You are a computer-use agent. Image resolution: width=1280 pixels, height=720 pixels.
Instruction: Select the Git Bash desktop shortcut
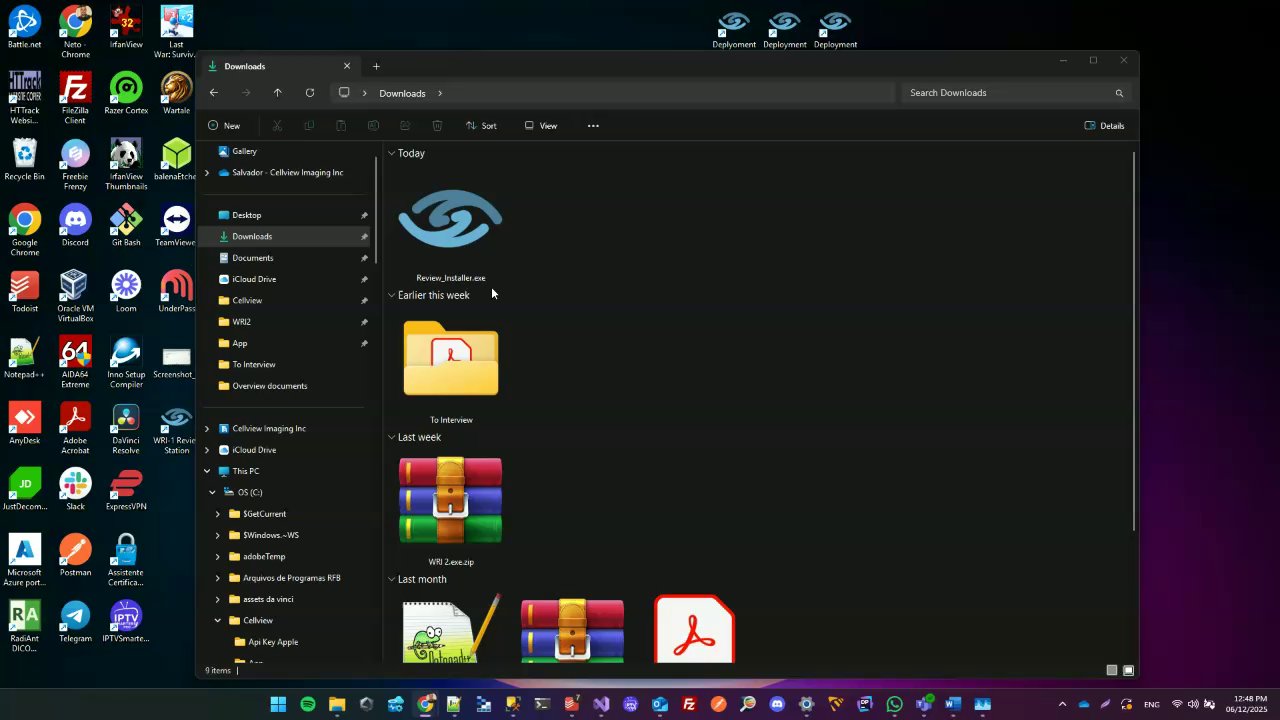[126, 226]
